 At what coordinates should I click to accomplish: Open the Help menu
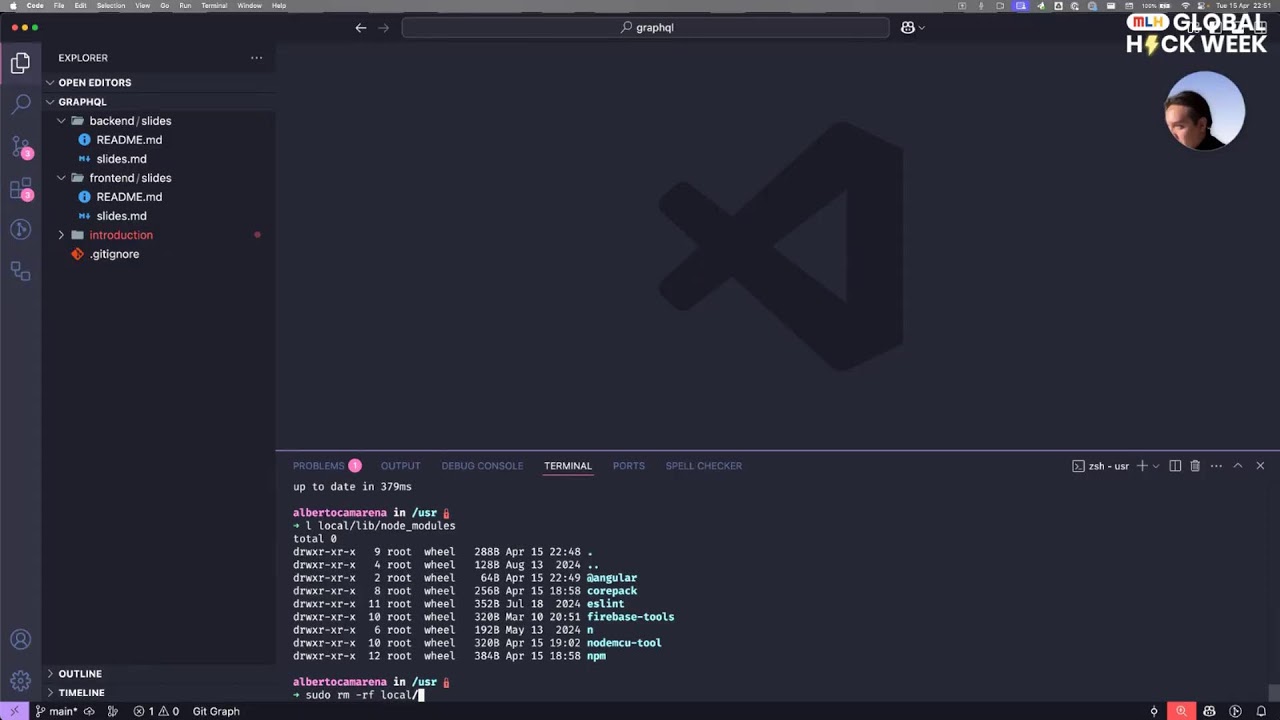[x=279, y=6]
